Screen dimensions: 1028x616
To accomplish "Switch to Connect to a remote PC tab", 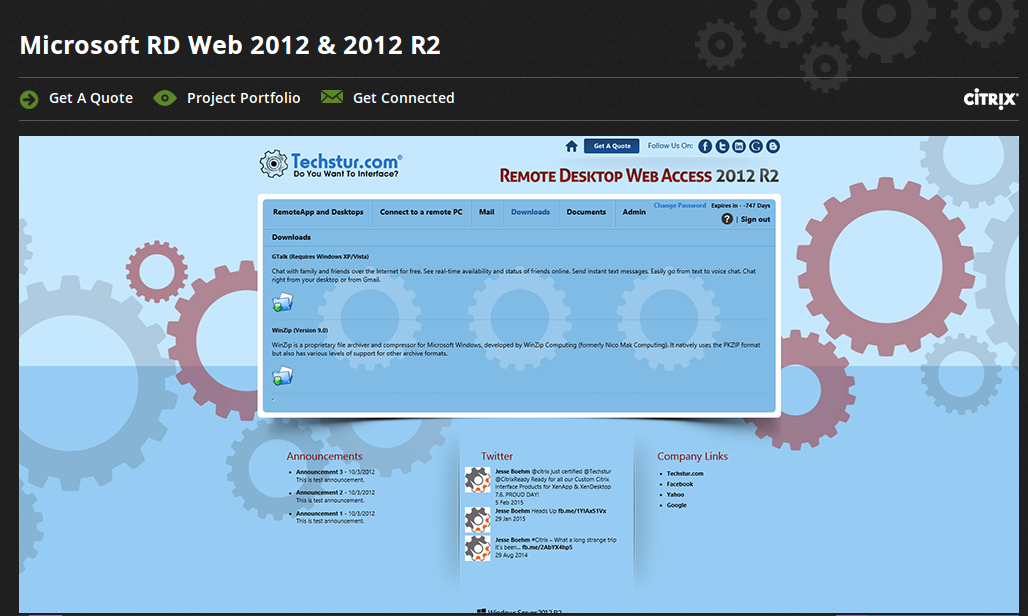I will (x=421, y=212).
